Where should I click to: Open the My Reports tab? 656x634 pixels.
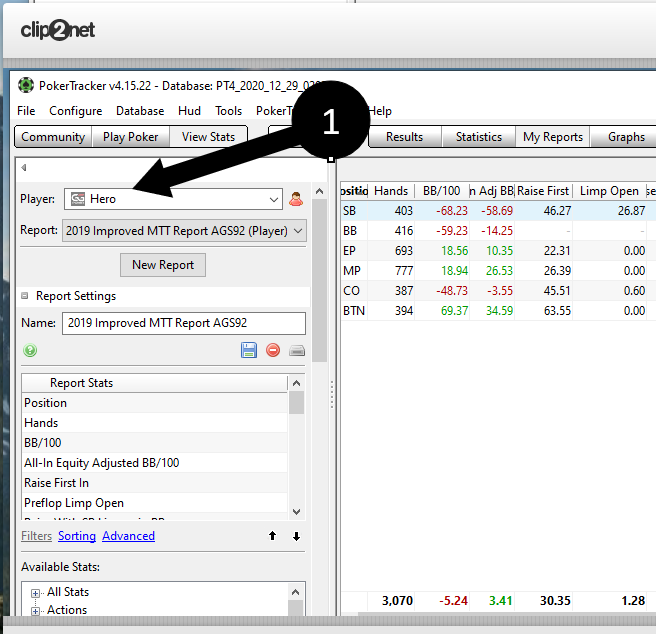pos(553,137)
